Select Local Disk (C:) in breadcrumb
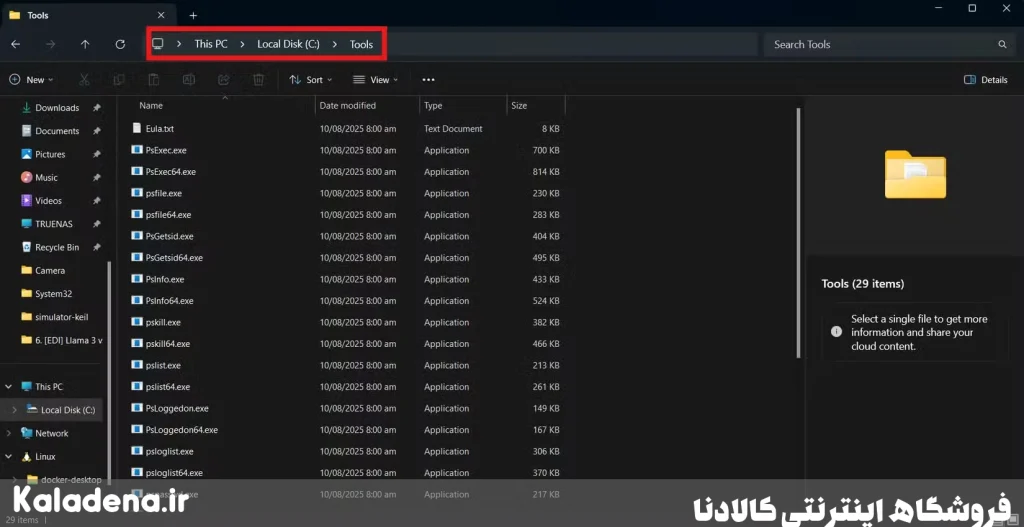Screen dimensions: 1024x527 coord(288,44)
